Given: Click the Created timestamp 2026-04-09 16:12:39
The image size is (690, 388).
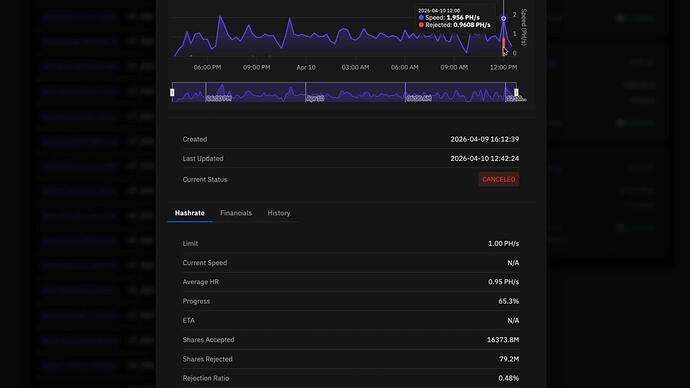Looking at the screenshot, I should 484,139.
